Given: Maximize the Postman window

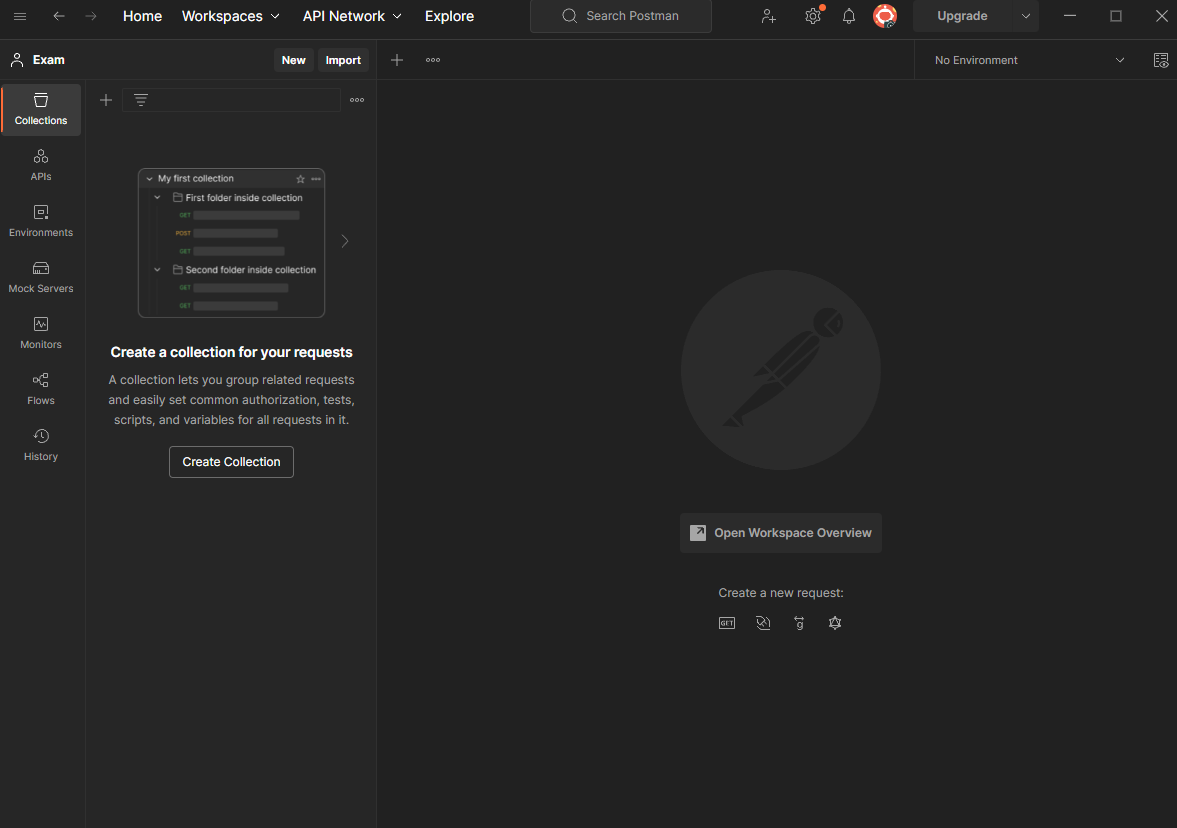Looking at the screenshot, I should tap(1116, 16).
